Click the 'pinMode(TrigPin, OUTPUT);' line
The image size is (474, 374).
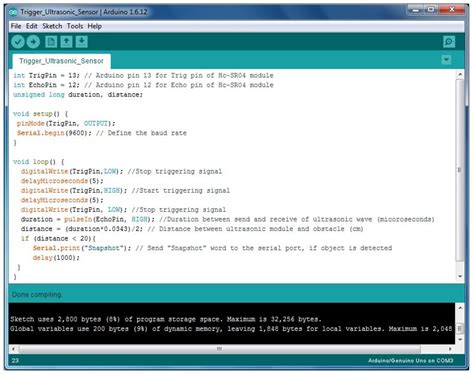66,123
